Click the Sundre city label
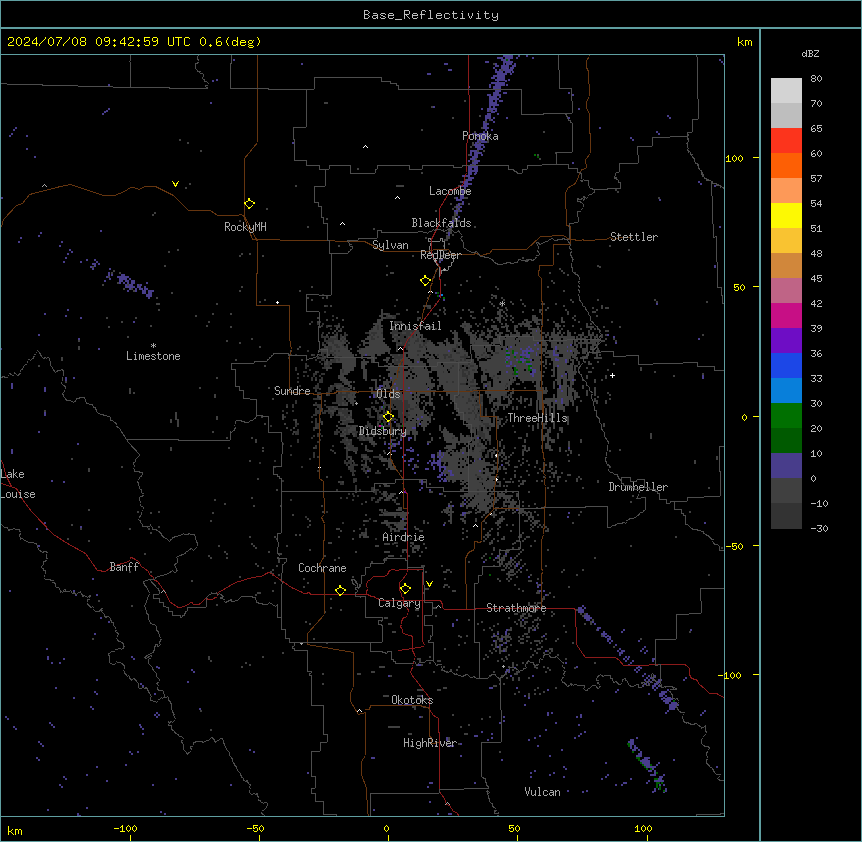 pos(292,391)
